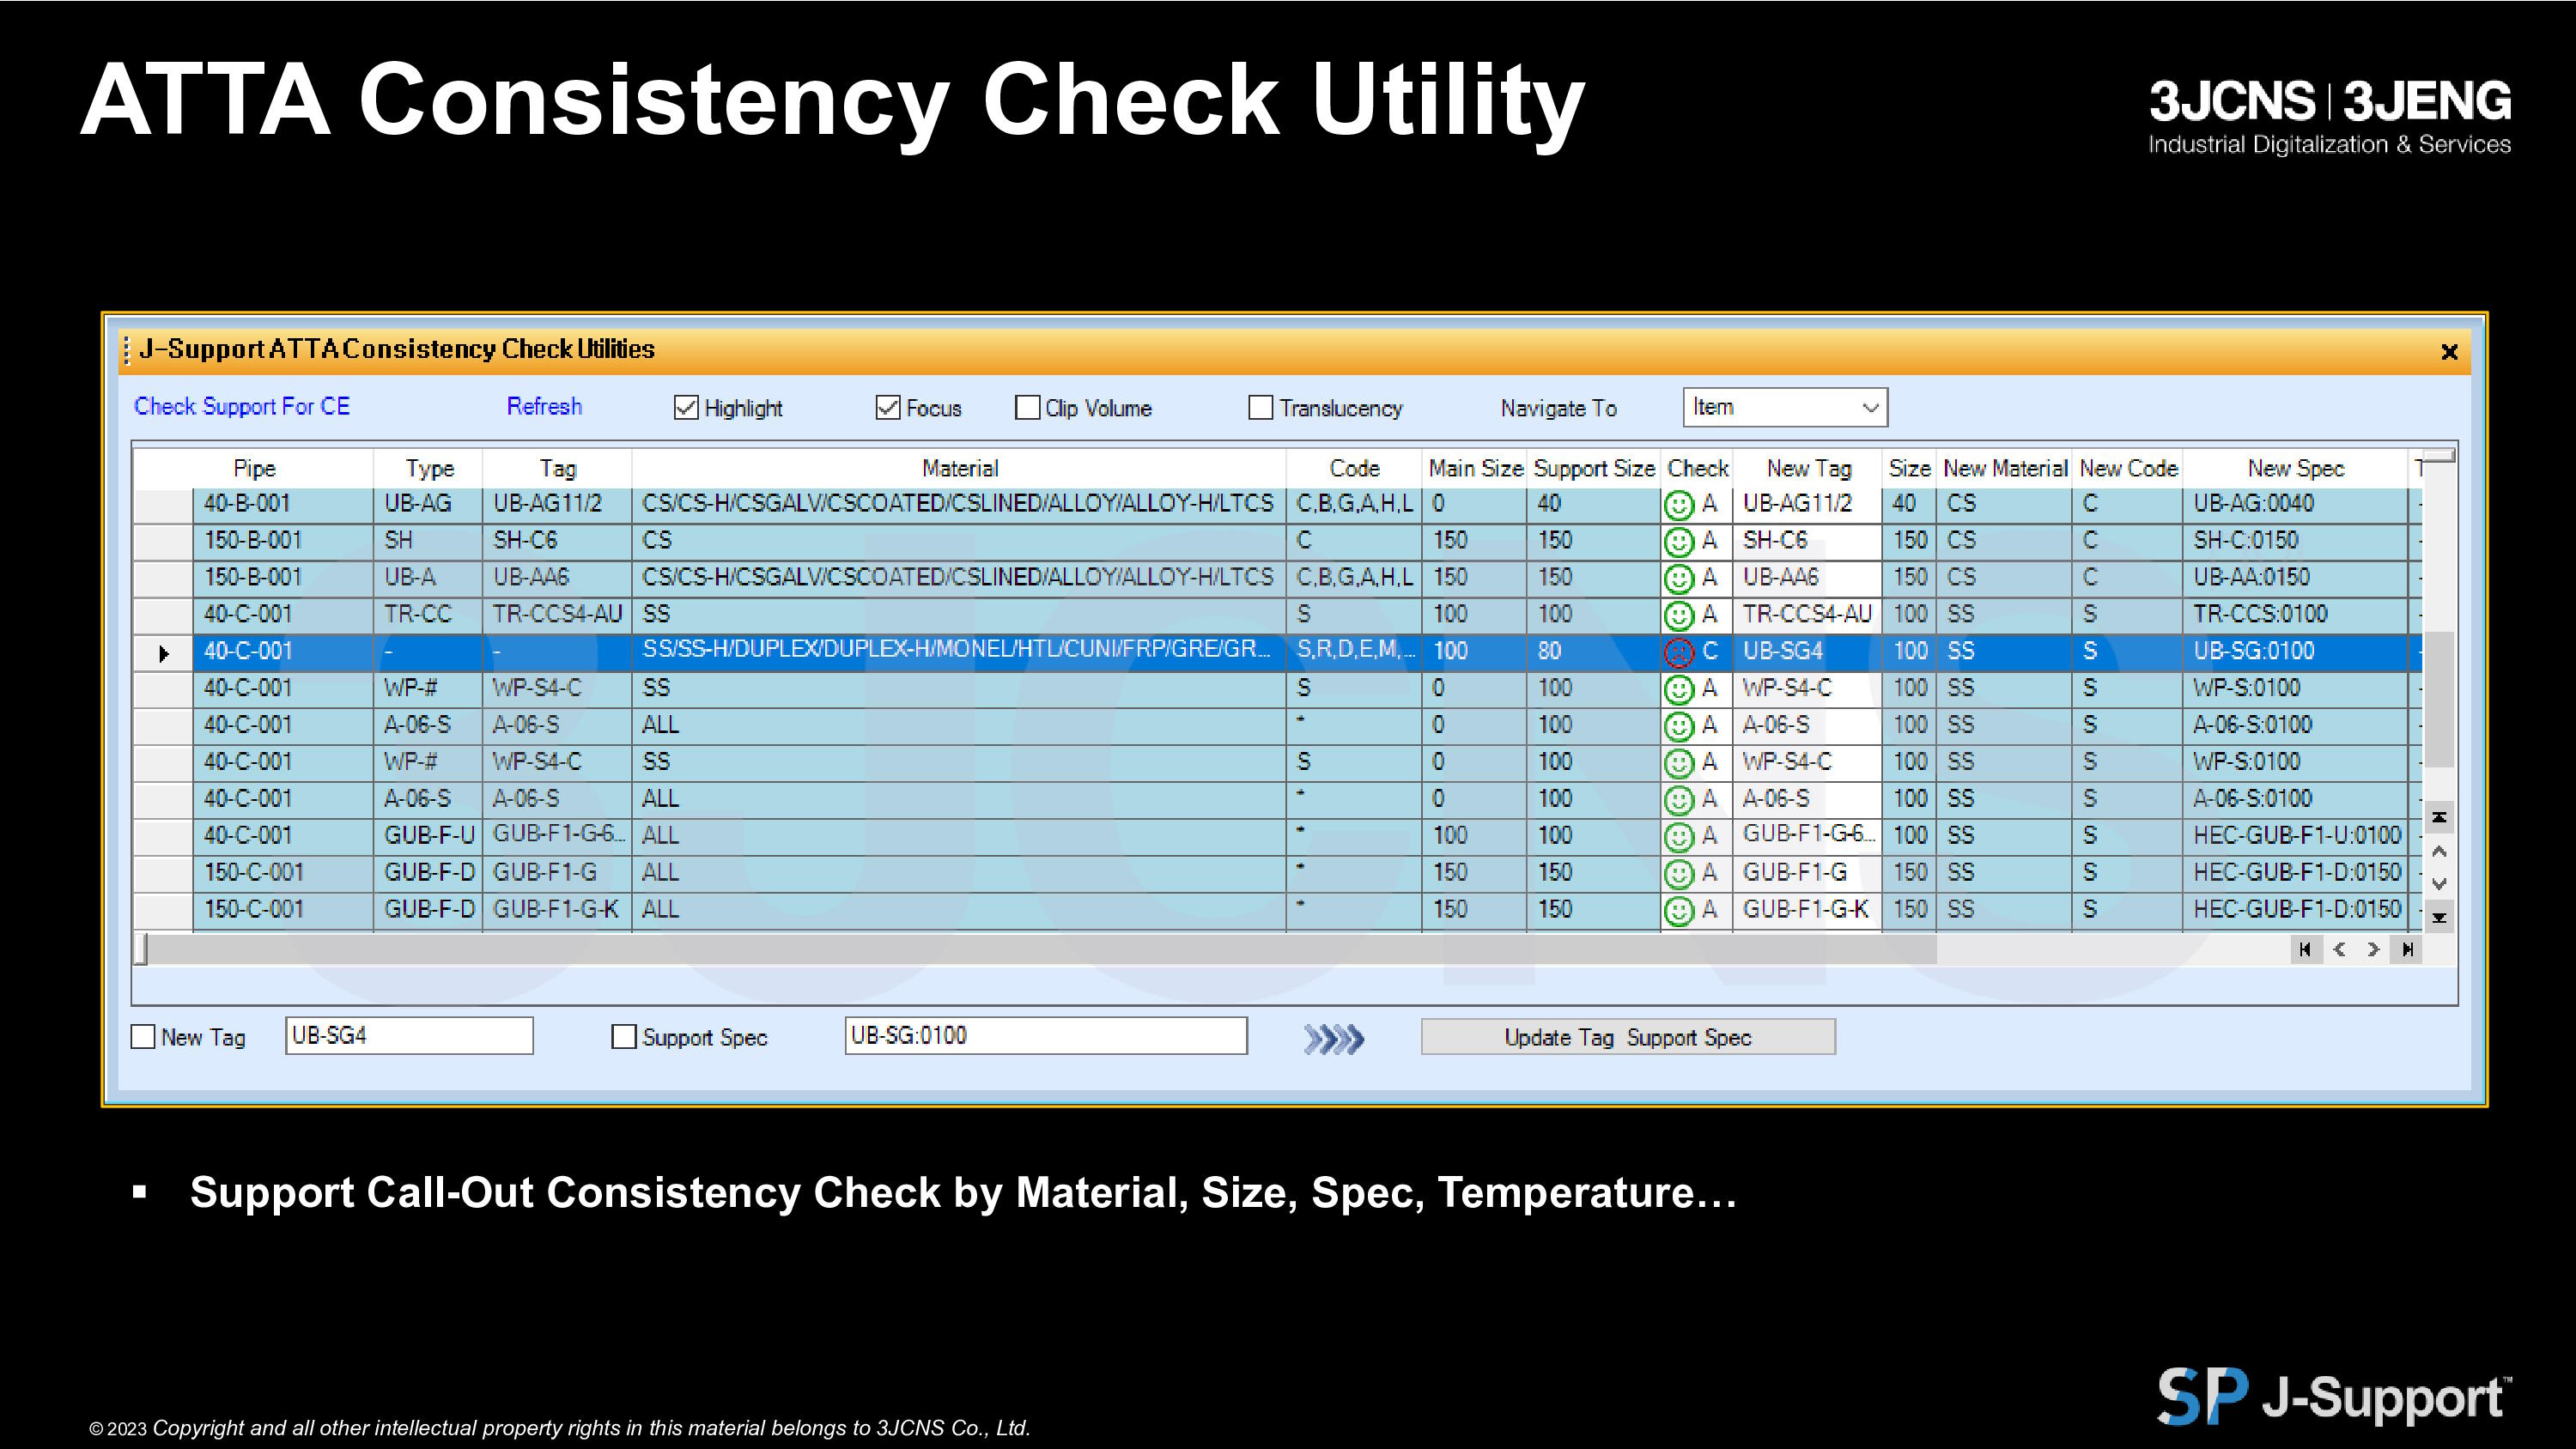Click the green smiley in the GUB-F1-G-K row
The width and height of the screenshot is (2576, 1449).
click(x=1678, y=910)
